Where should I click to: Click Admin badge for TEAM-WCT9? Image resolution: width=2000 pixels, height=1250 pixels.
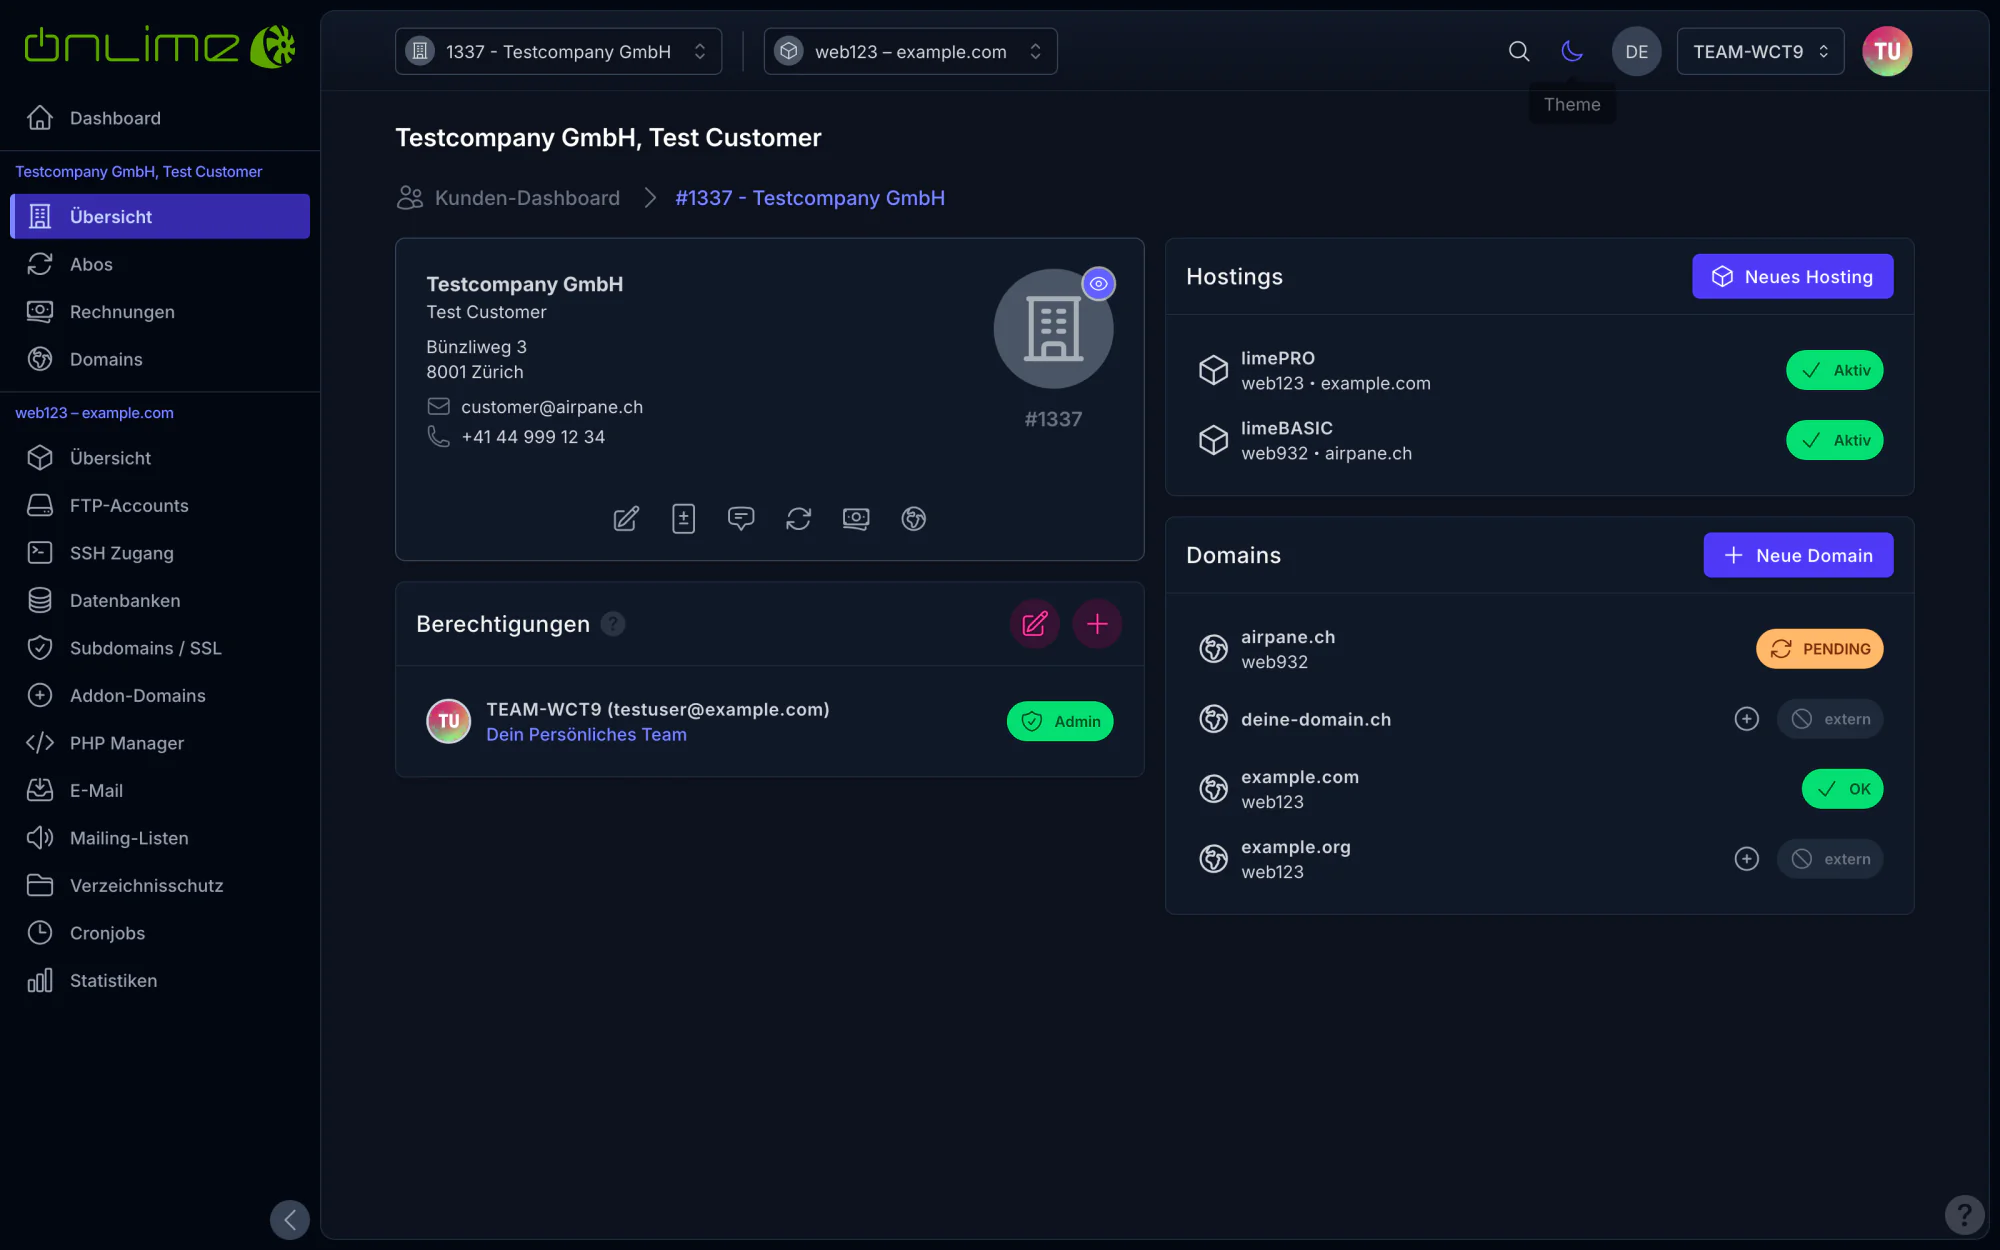[x=1060, y=721]
